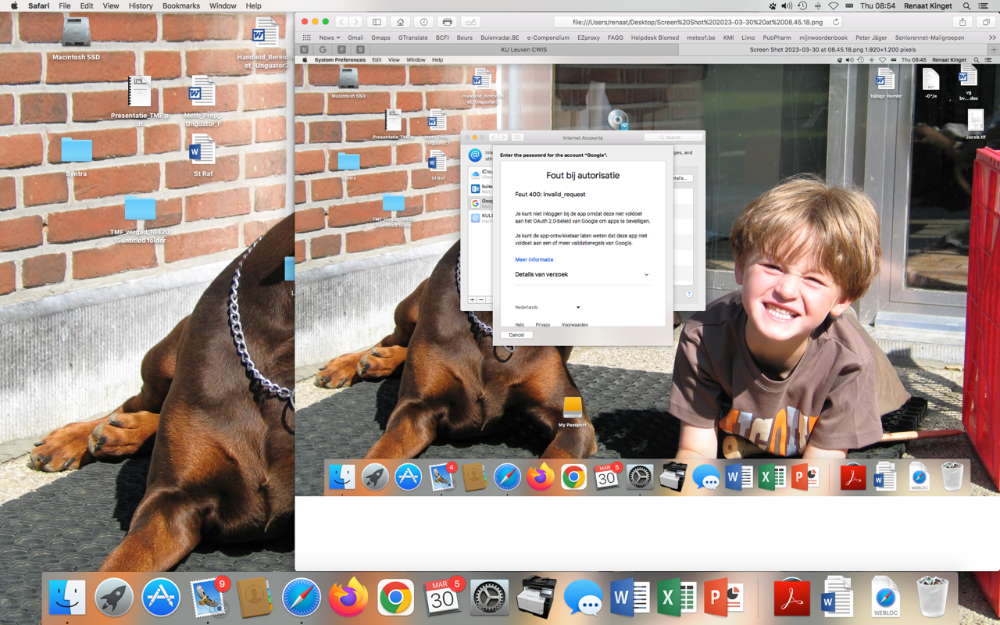Expand the News bookmarks folder dropdown
Image resolution: width=1000 pixels, height=625 pixels.
click(328, 37)
